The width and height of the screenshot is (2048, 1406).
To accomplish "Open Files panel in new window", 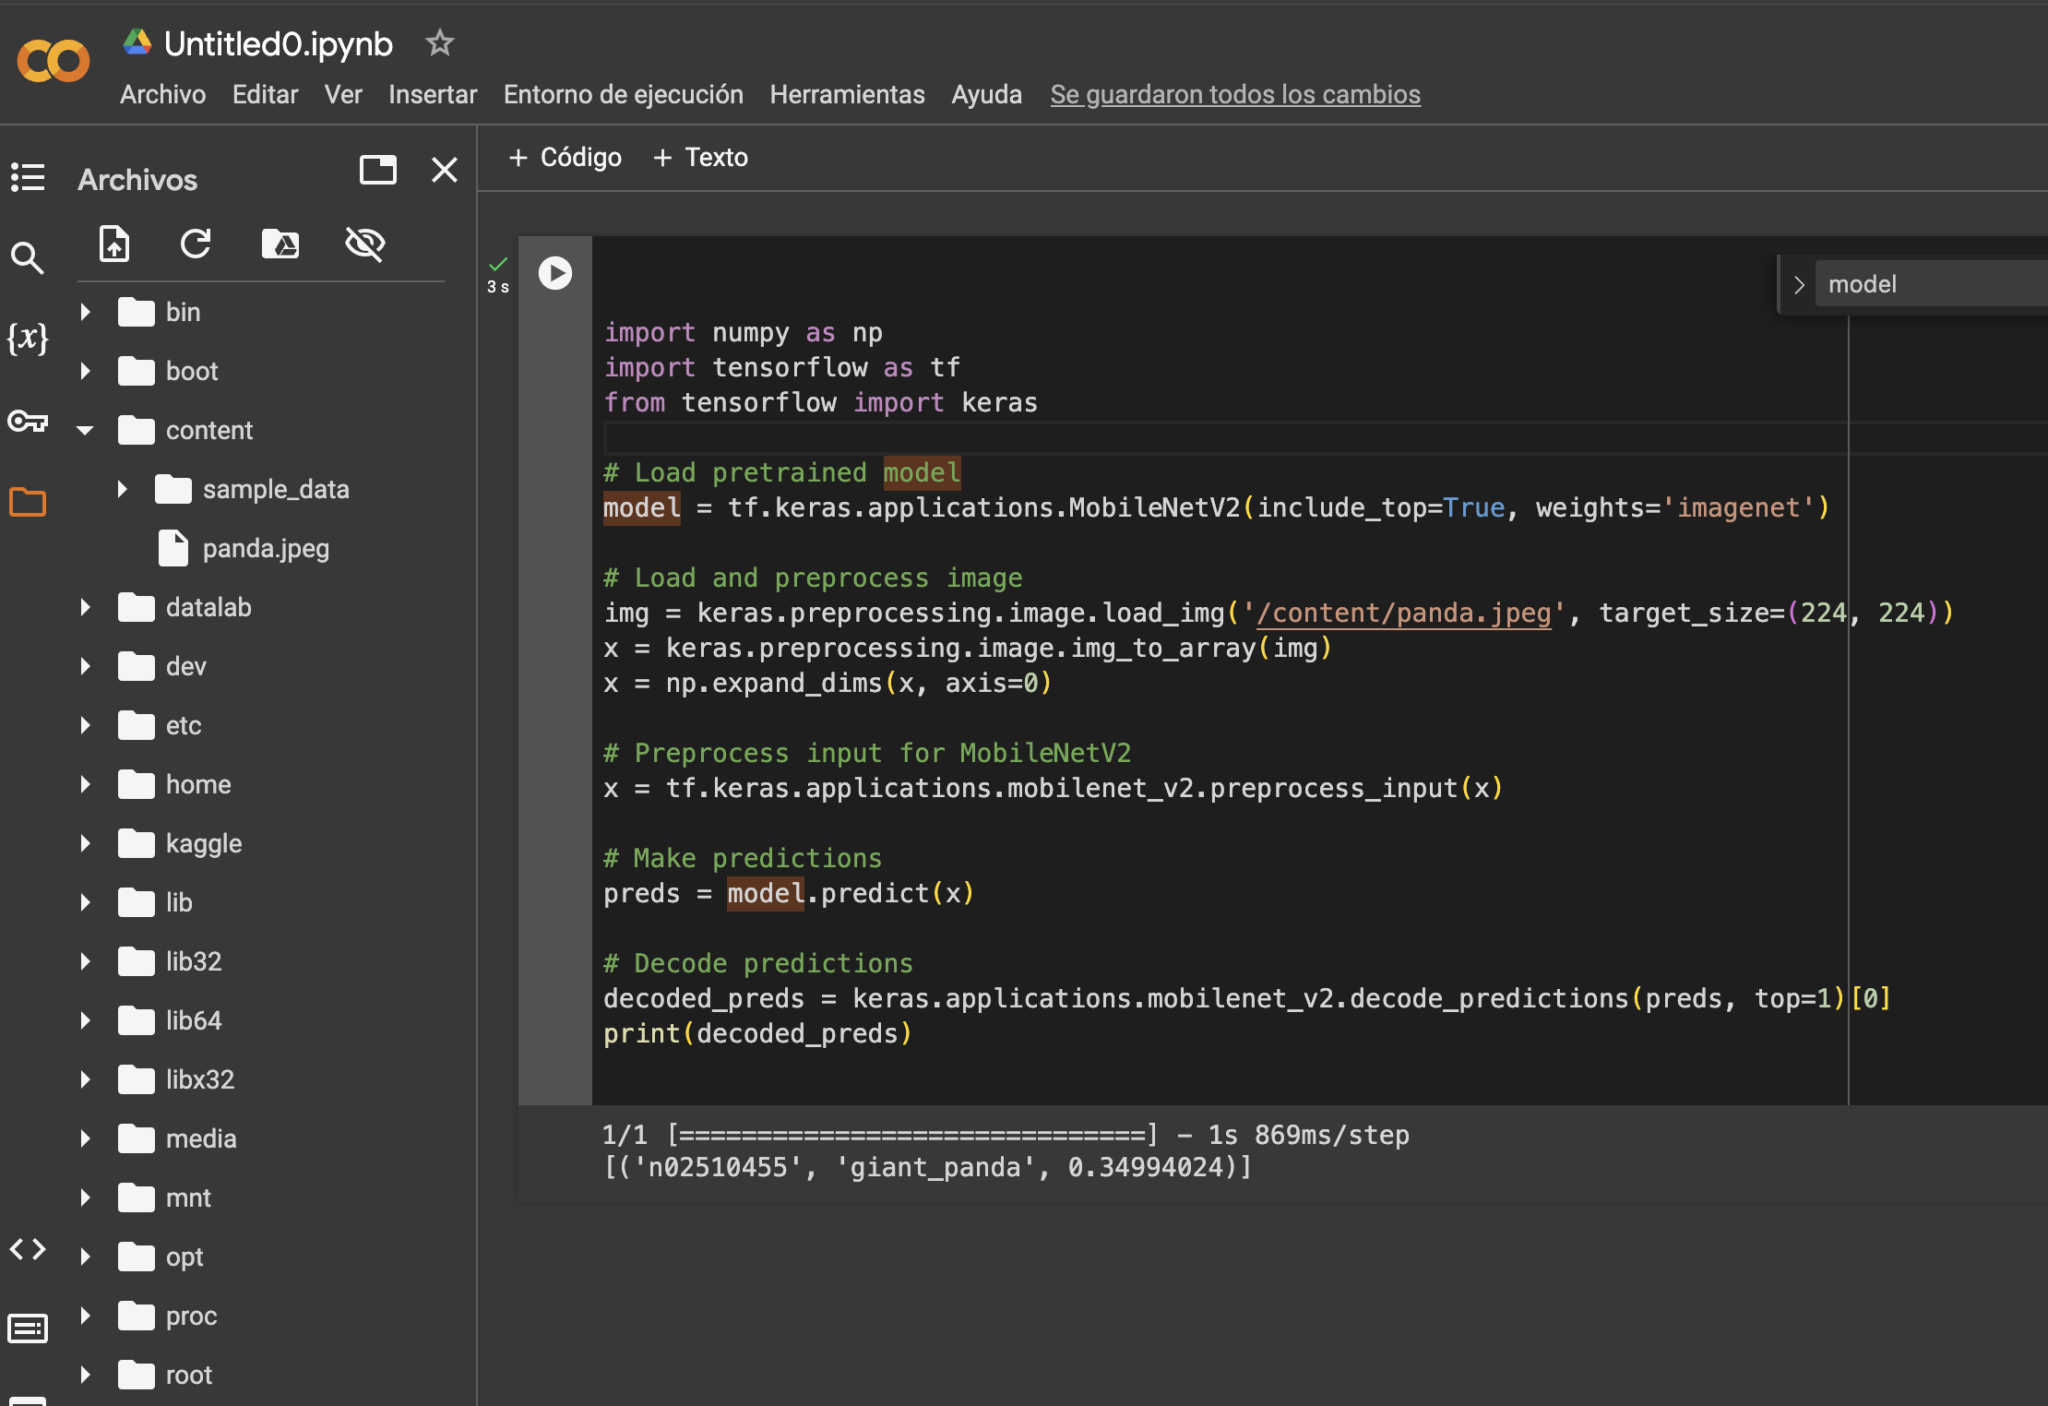I will tap(378, 170).
